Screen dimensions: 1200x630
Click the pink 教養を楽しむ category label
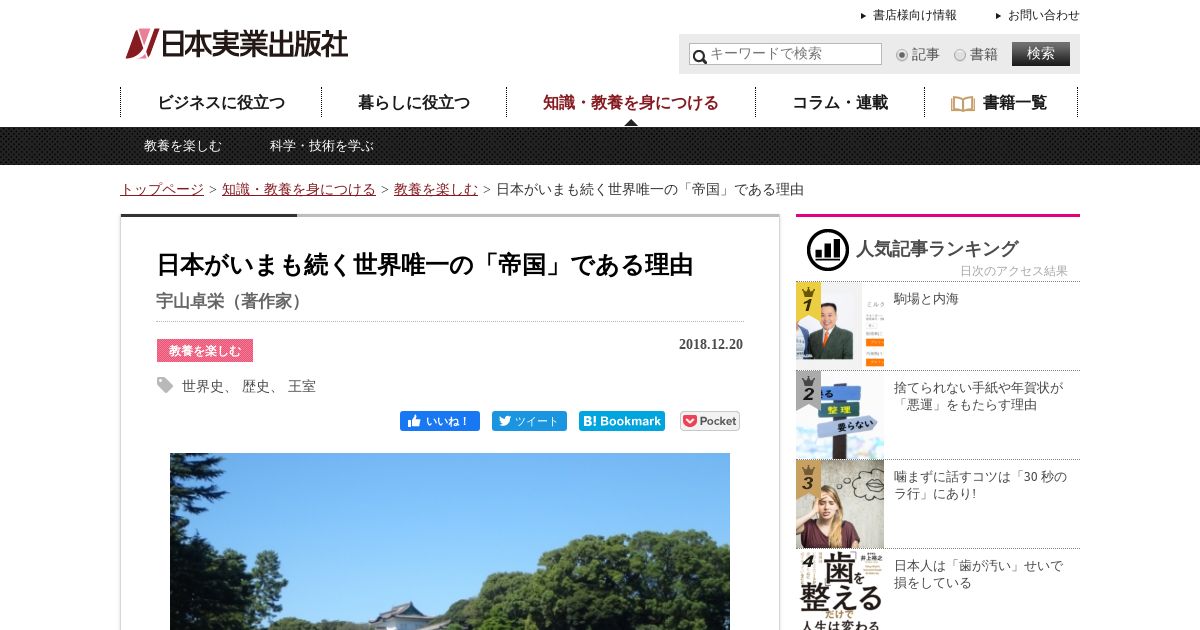(205, 351)
